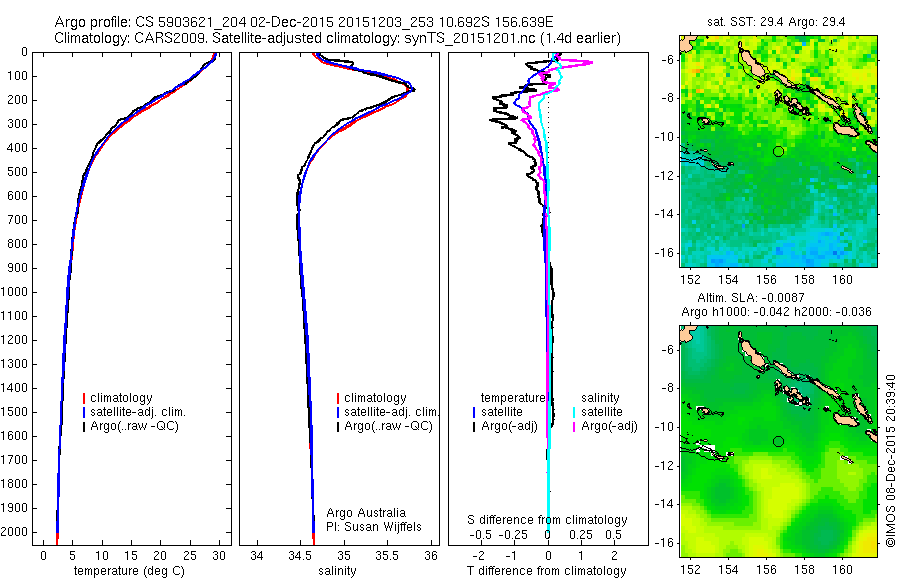900x580 pixels.
Task: Click the 'temperature (deg C)' axis label
Action: [x=130, y=571]
